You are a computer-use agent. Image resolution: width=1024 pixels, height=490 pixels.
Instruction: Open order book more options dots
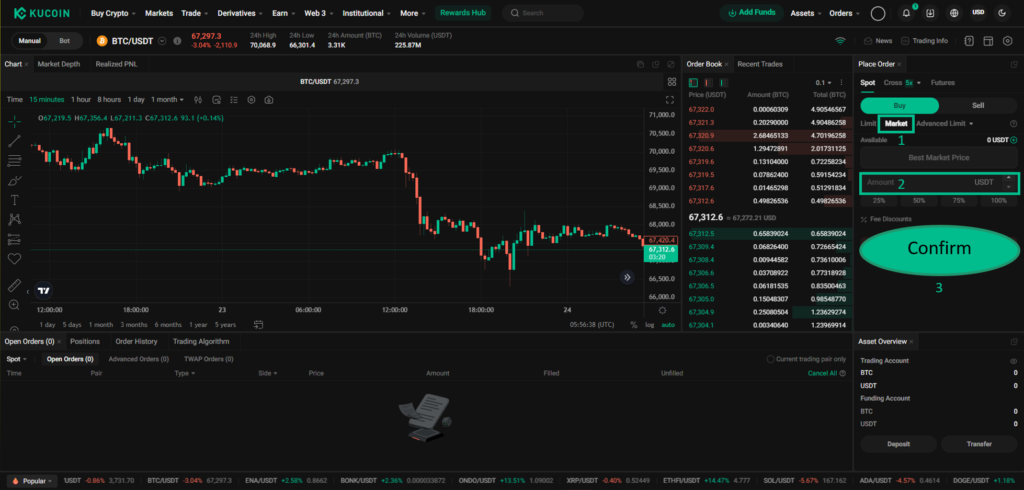coord(842,83)
